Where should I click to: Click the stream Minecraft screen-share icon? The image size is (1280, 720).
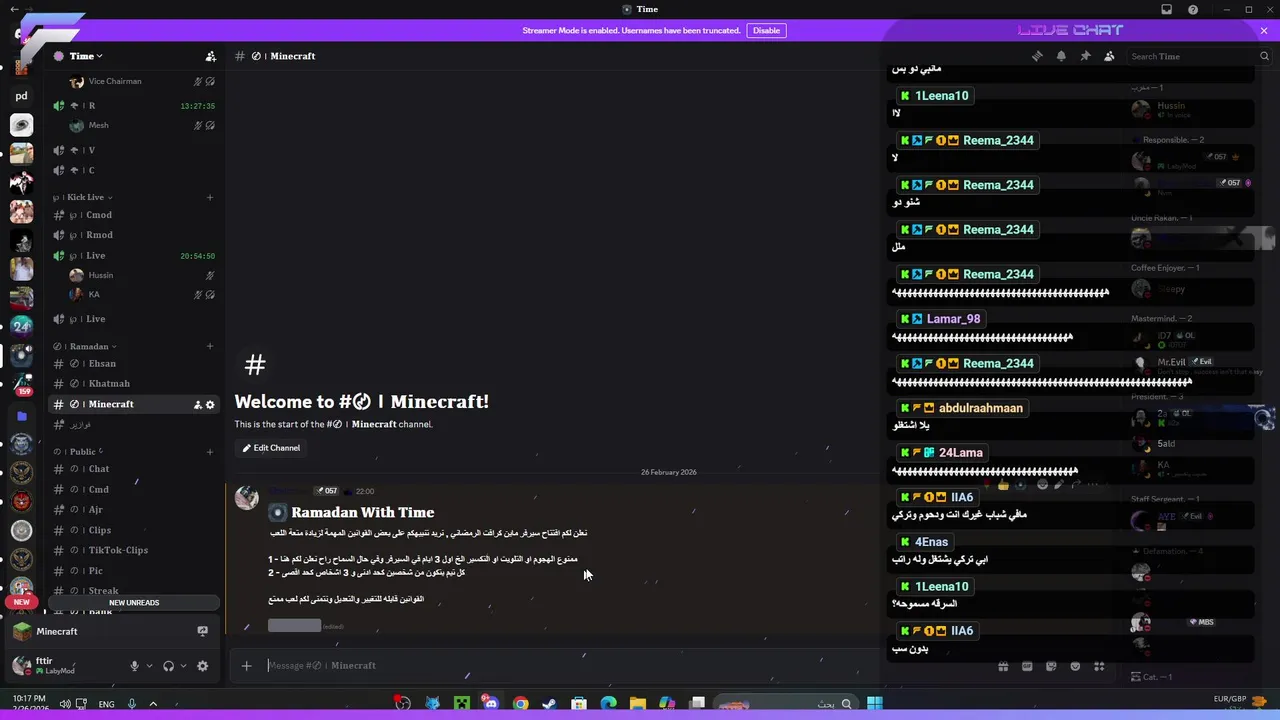point(202,631)
